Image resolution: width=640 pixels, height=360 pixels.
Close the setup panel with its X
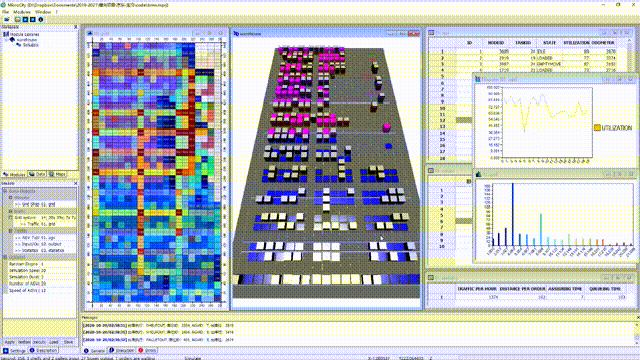[76, 183]
